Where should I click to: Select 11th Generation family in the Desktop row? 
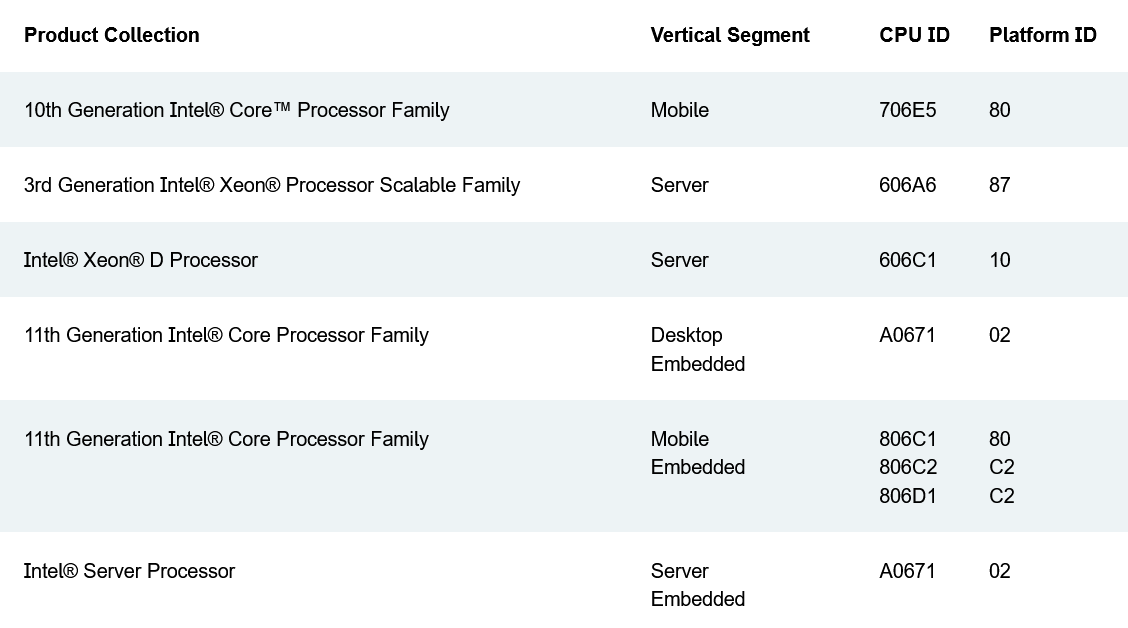pyautogui.click(x=226, y=335)
